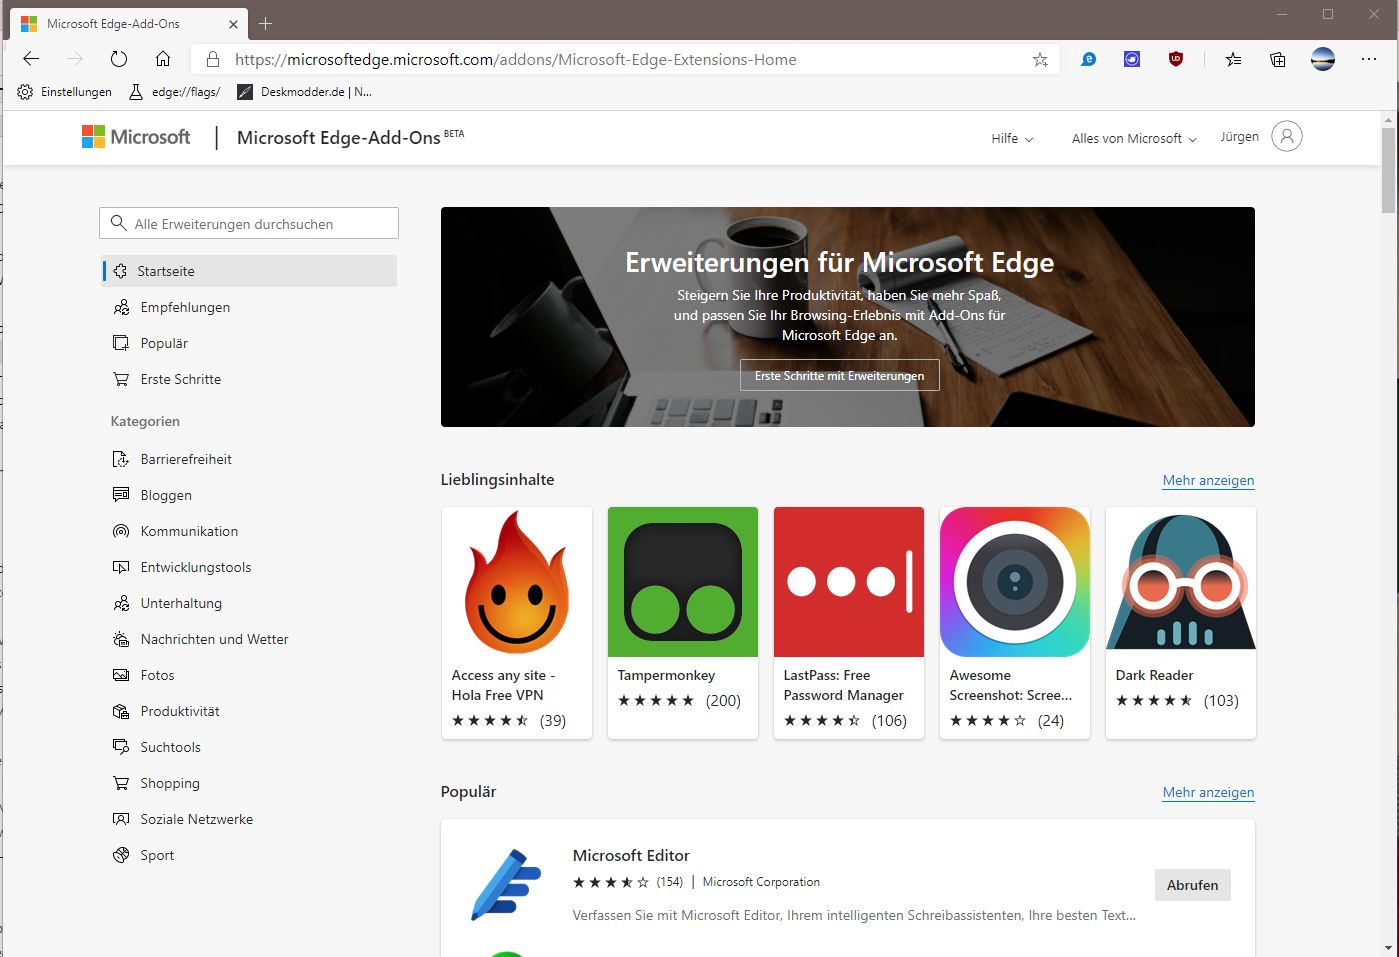Screen dimensions: 1399x957
Task: Open the LastPass Free Password Manager card
Action: (x=849, y=623)
